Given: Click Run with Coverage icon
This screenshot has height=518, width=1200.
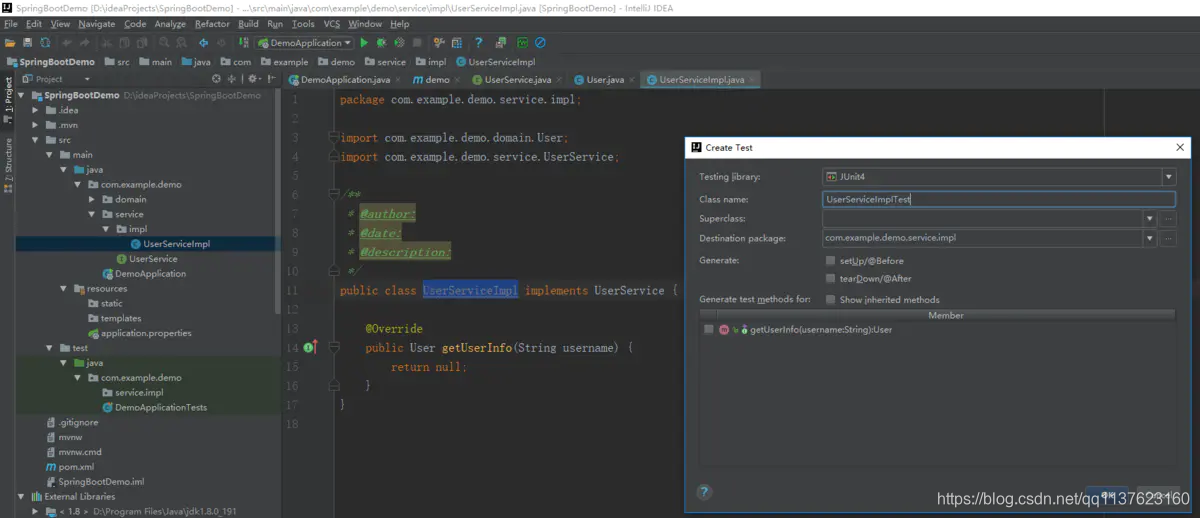Looking at the screenshot, I should 398,43.
